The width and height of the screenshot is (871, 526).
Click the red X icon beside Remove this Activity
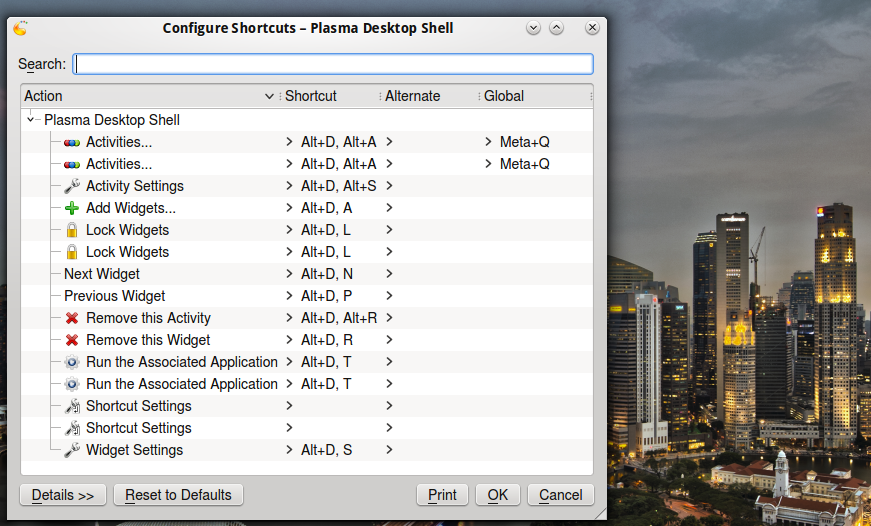pos(72,318)
